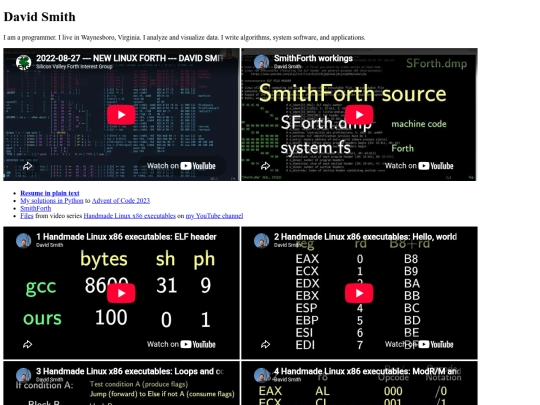Click 'David Smith' channel name under ELF header
540x405 pixels.
(x=50, y=245)
